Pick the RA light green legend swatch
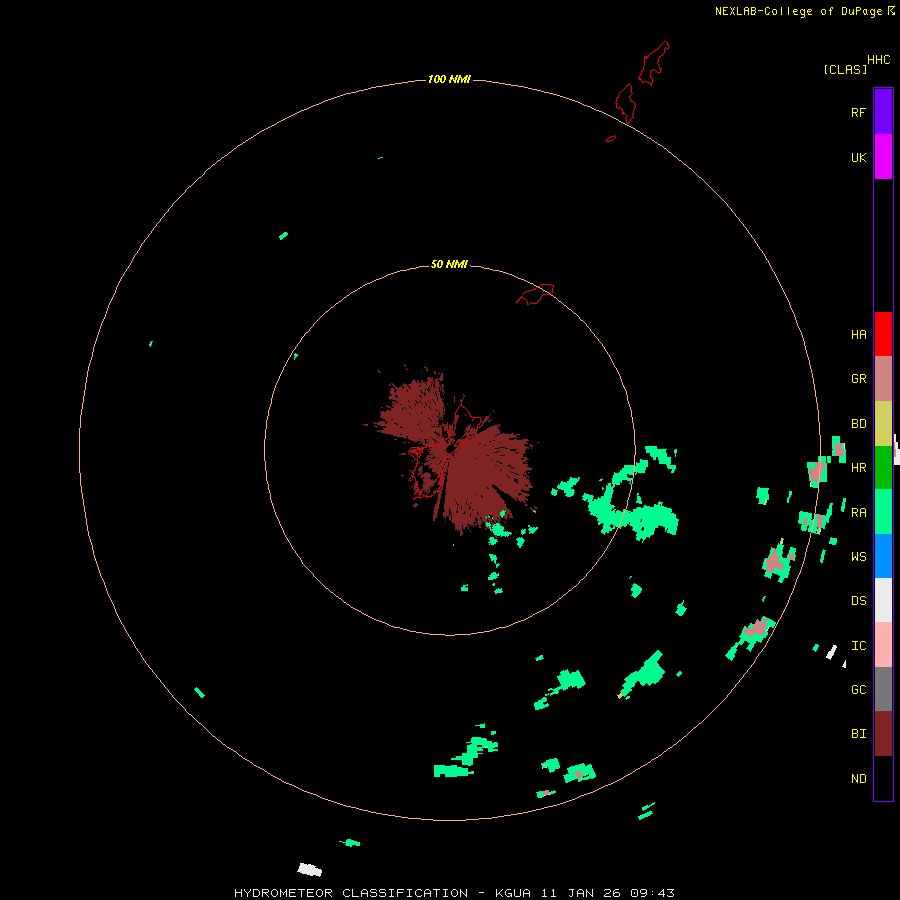 pyautogui.click(x=883, y=512)
